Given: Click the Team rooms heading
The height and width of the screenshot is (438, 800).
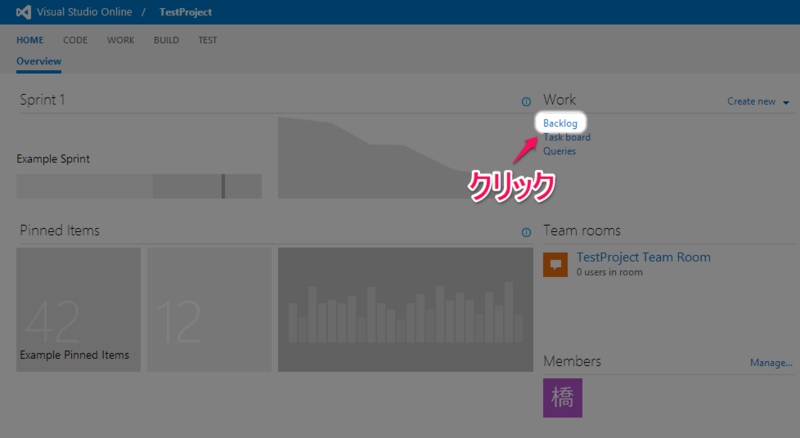Looking at the screenshot, I should (x=582, y=230).
